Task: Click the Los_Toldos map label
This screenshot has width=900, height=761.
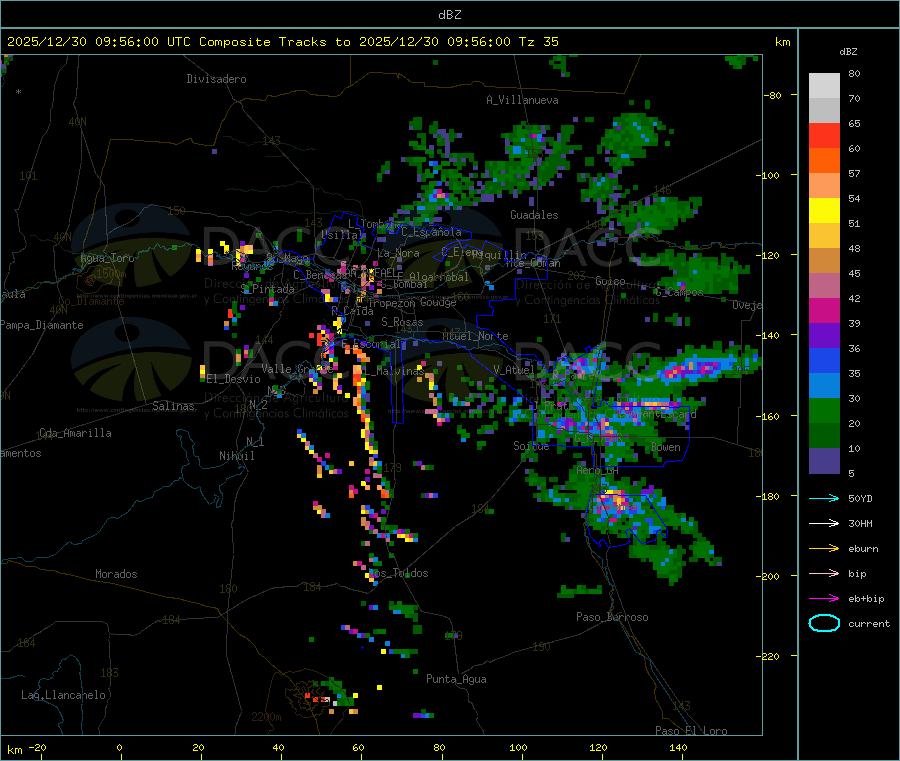Action: 398,573
